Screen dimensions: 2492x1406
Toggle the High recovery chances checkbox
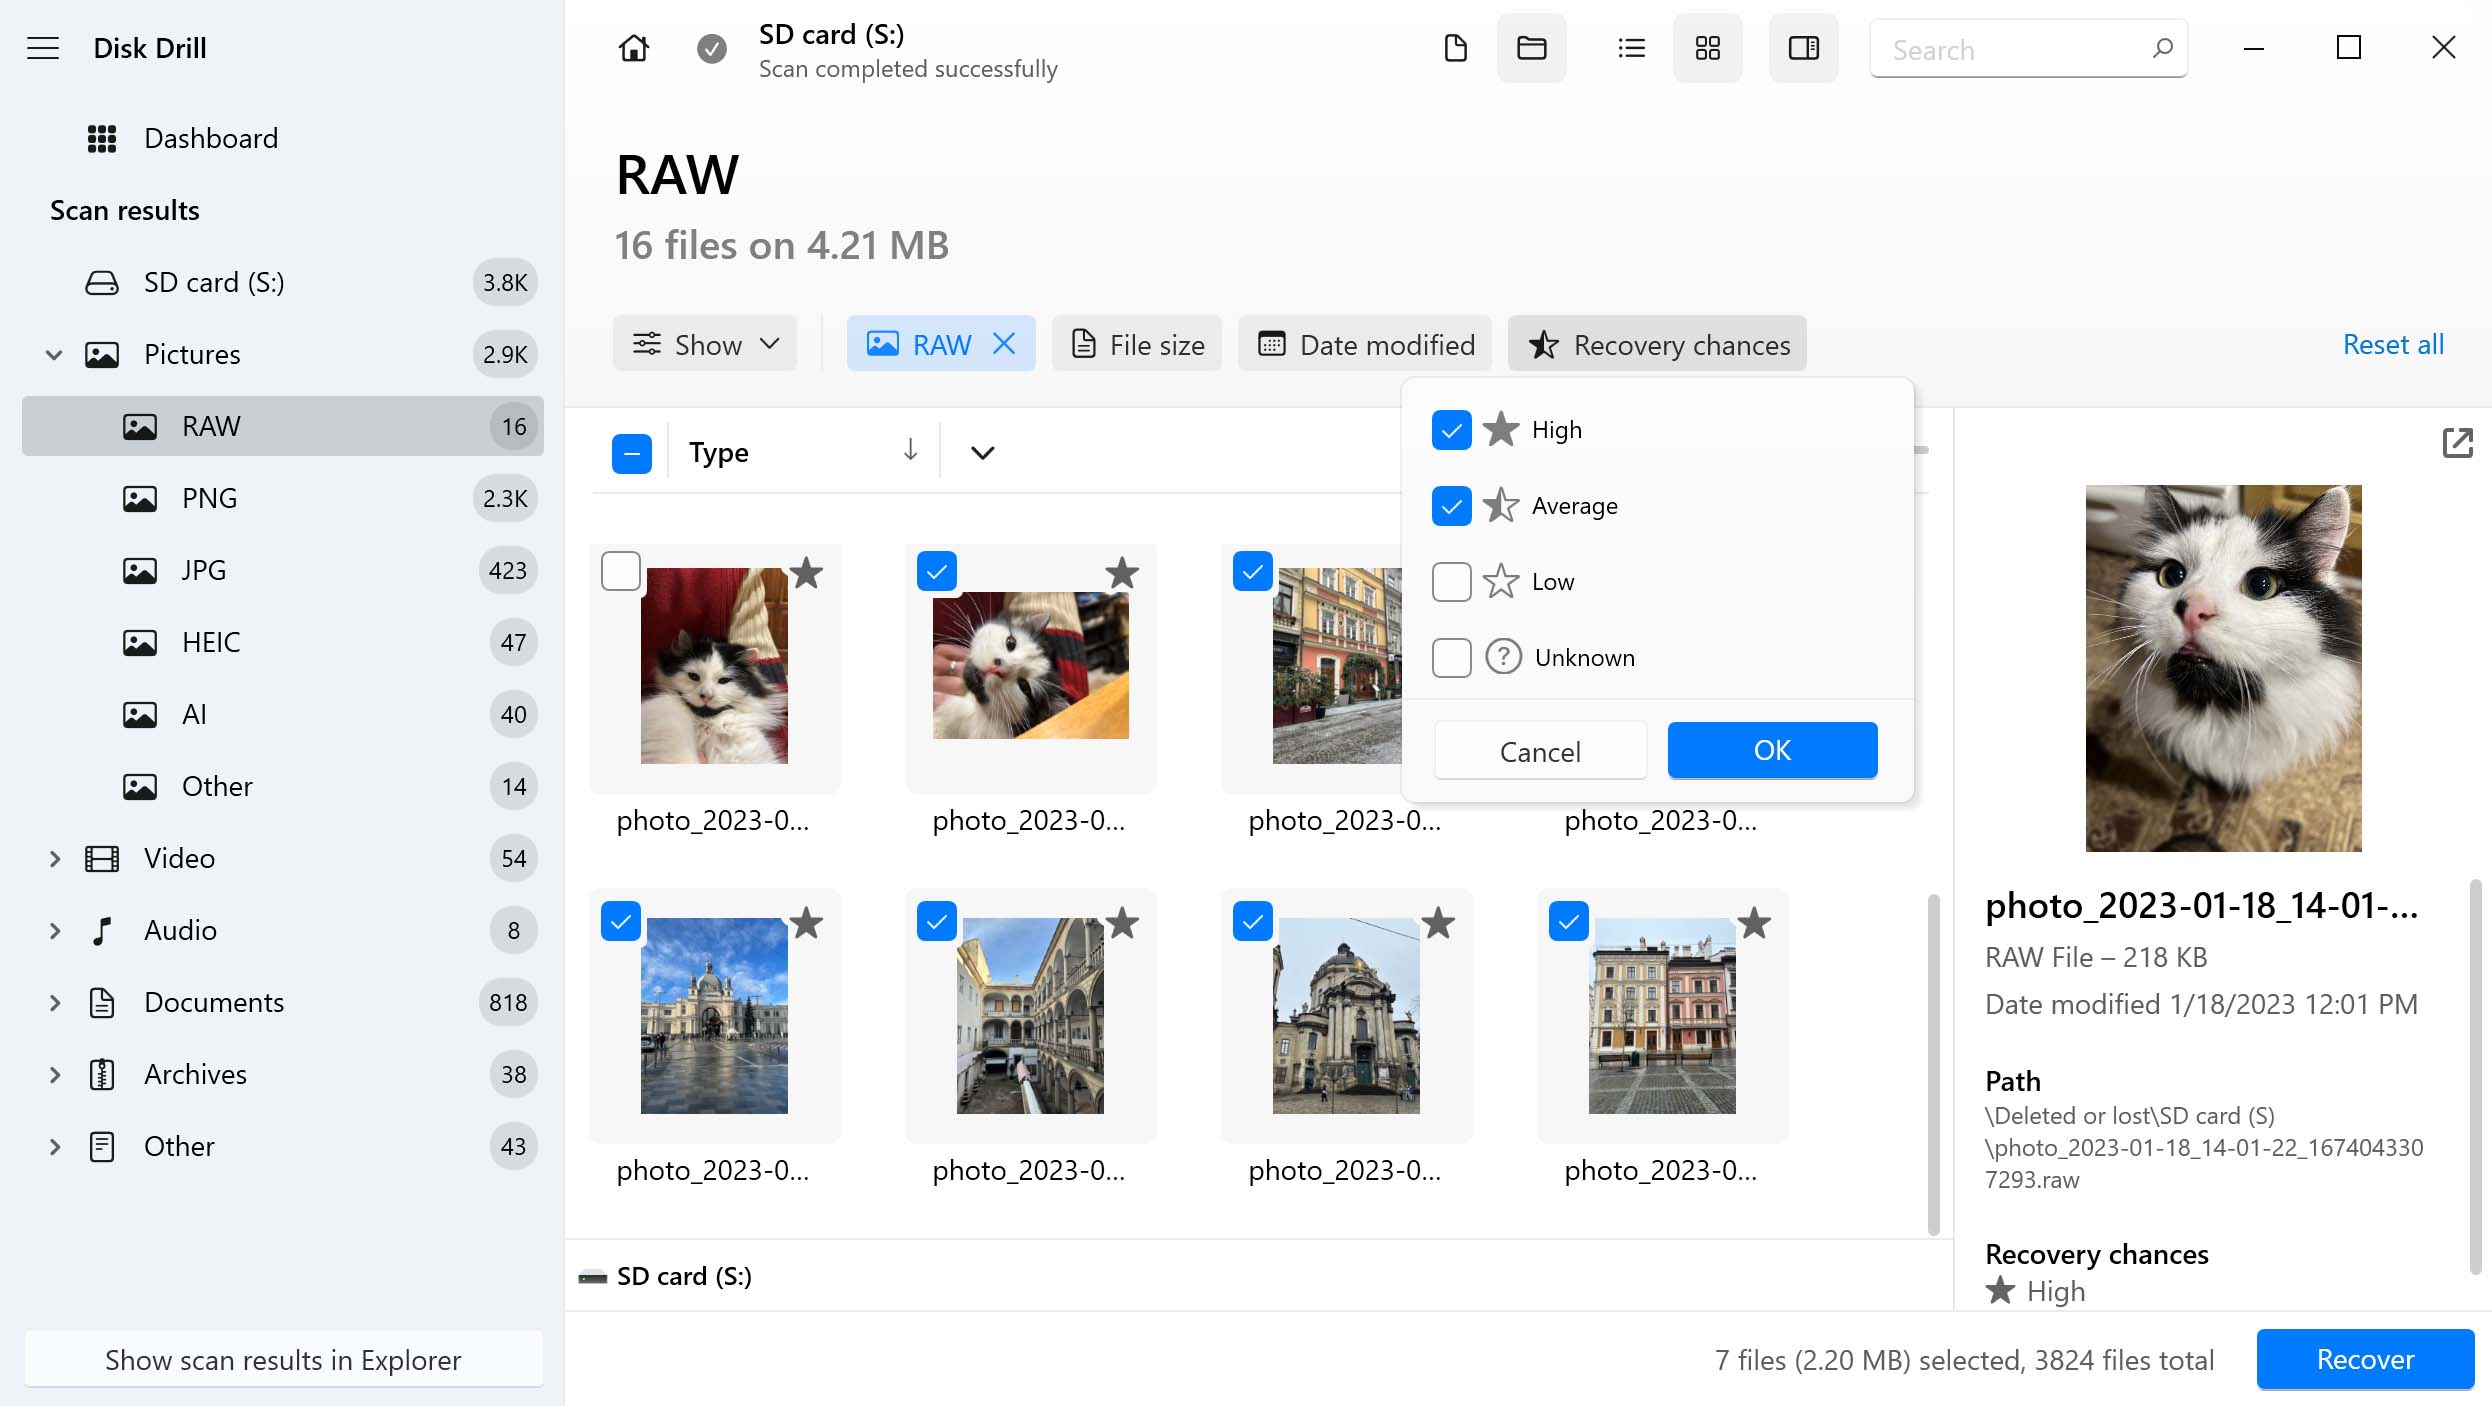tap(1451, 430)
